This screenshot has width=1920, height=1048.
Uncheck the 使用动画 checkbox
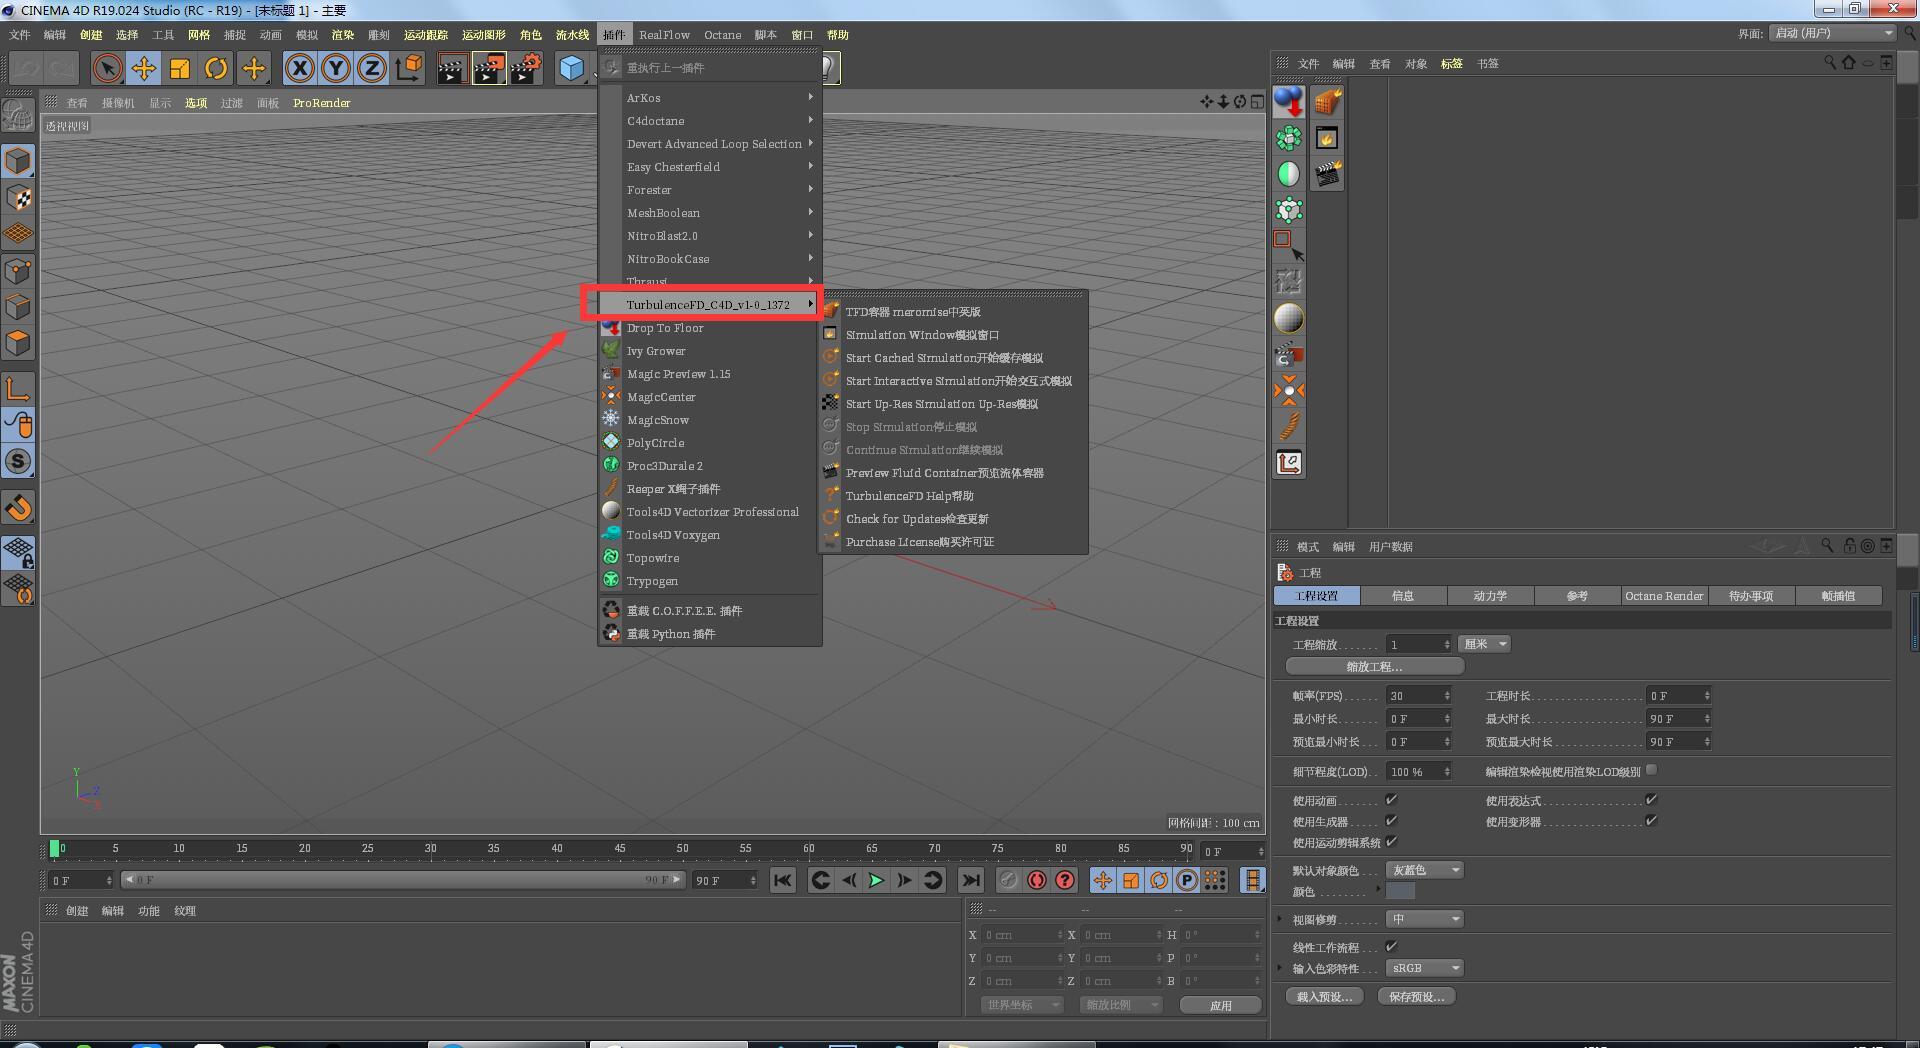(x=1391, y=800)
